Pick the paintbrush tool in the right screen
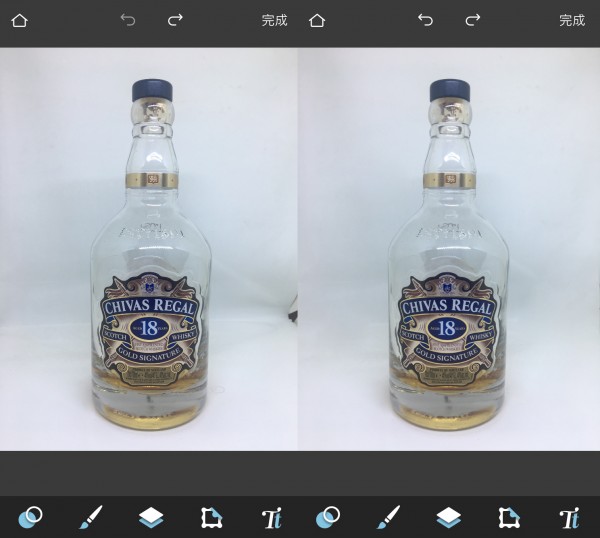The width and height of the screenshot is (600, 538). click(x=388, y=517)
